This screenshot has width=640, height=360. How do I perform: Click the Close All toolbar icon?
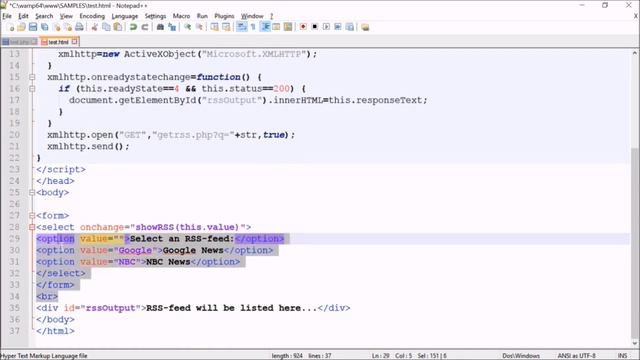pos(68,27)
